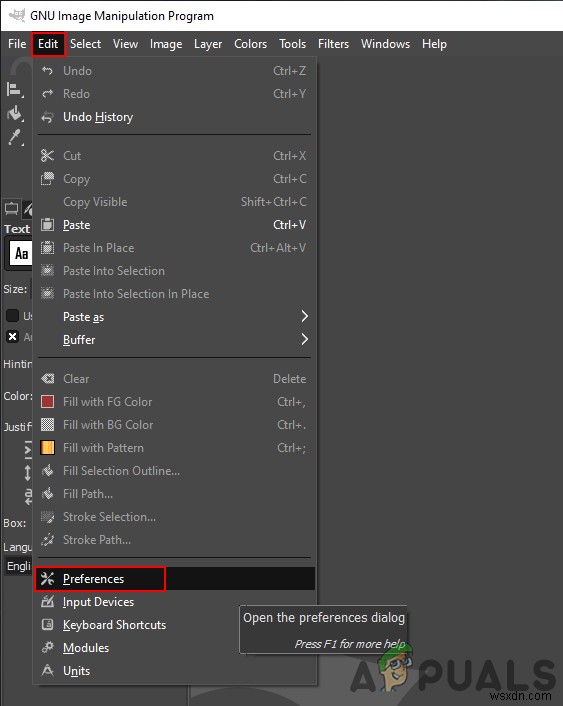The image size is (563, 706).
Task: Open the Colors menu
Action: pyautogui.click(x=250, y=44)
